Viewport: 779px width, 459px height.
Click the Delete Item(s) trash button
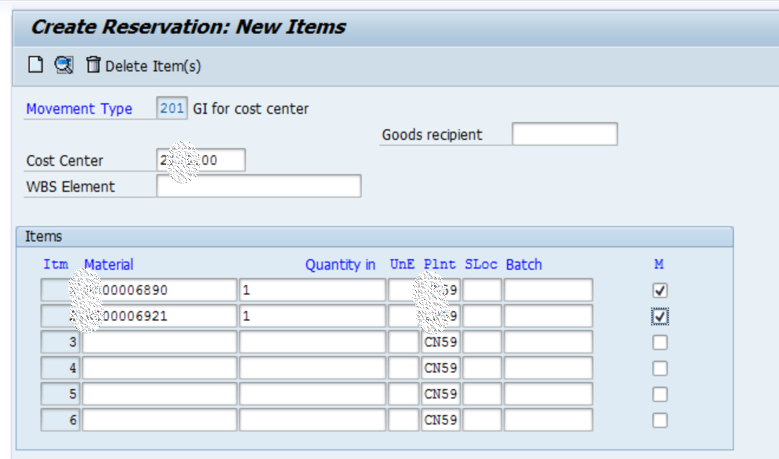(x=143, y=66)
